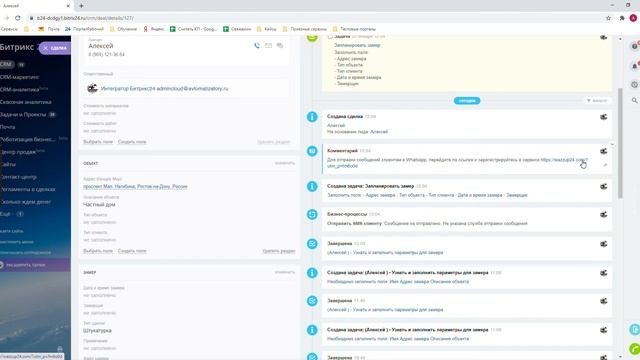This screenshot has height=360, width=640.
Task: Click info icon beside Создана задача: Запланировать замер
Action: pos(312,187)
